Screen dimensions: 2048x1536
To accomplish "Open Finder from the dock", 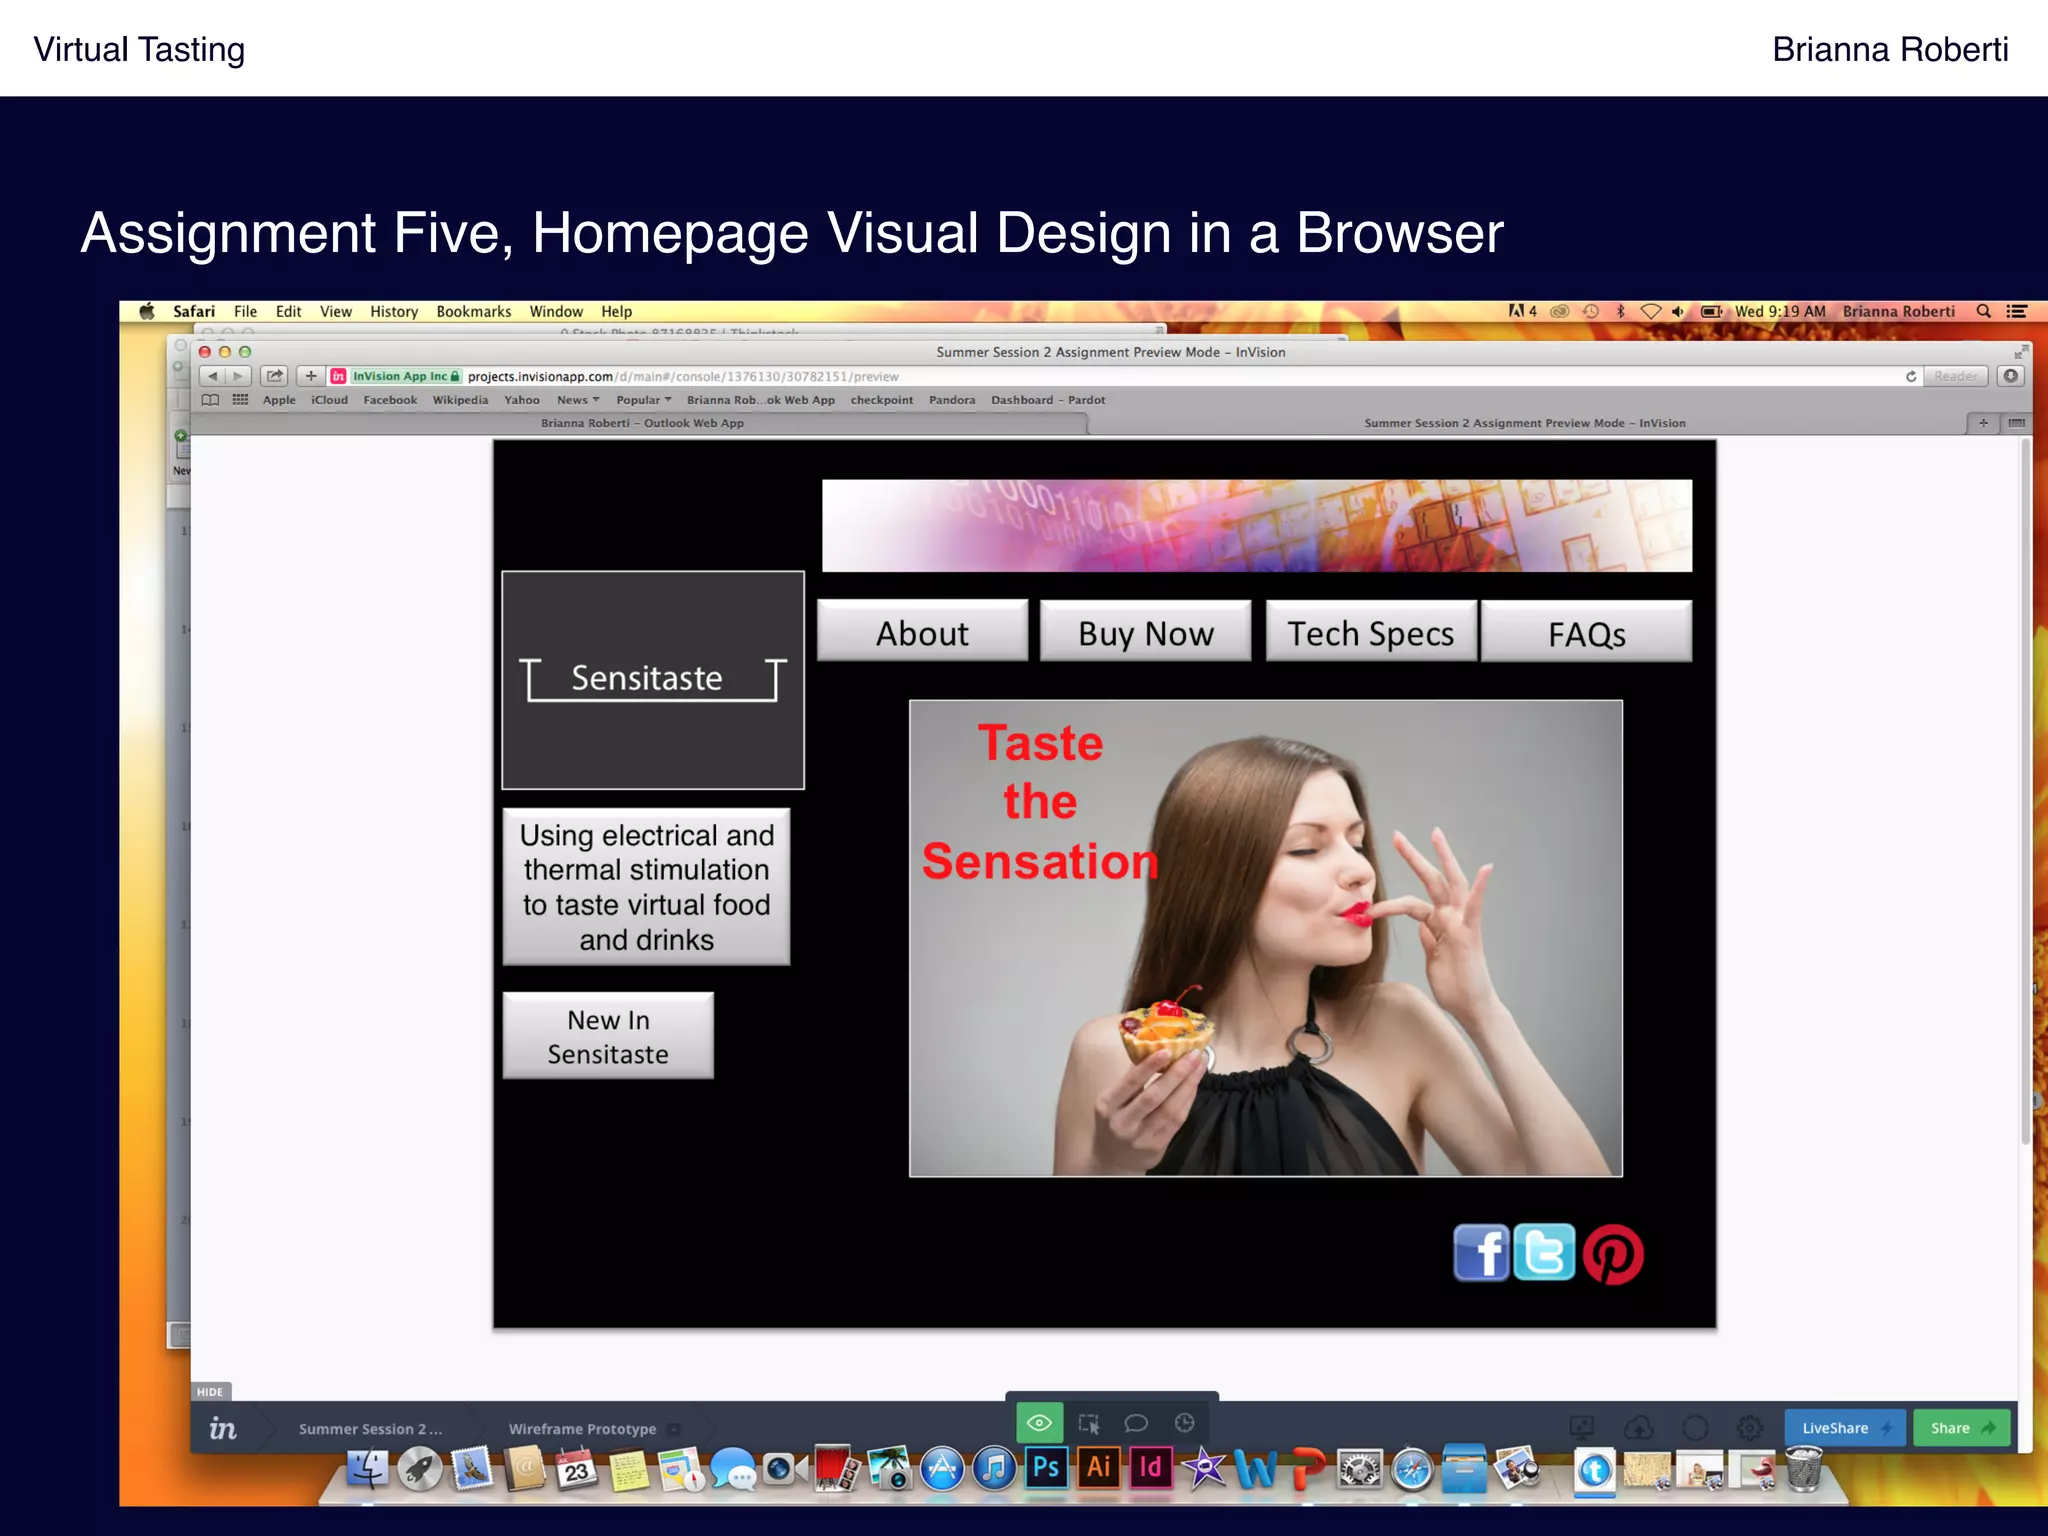I will [368, 1469].
